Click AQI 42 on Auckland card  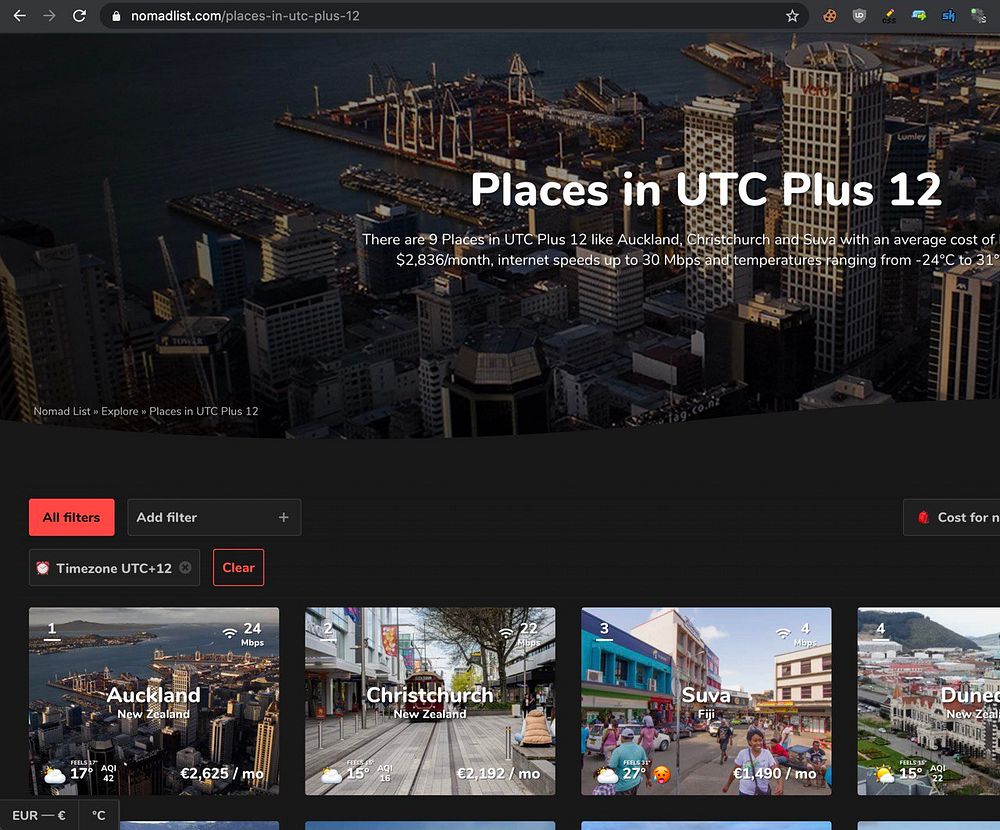(108, 773)
